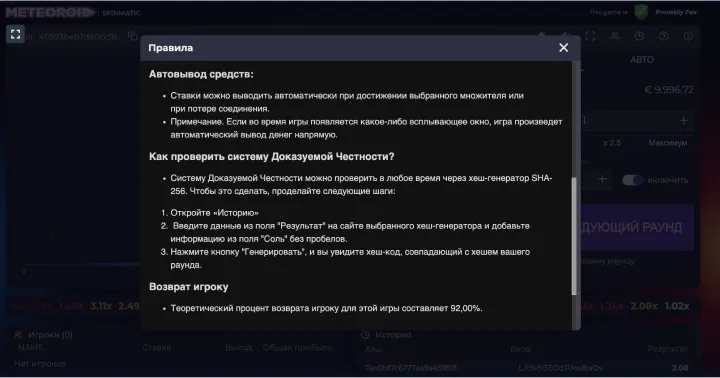Toggle the включить auto cashout switch
The image size is (720, 378).
click(x=632, y=180)
